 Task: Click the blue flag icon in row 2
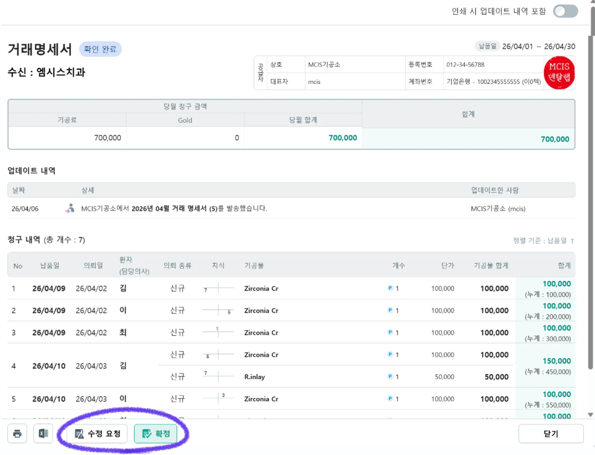click(390, 310)
